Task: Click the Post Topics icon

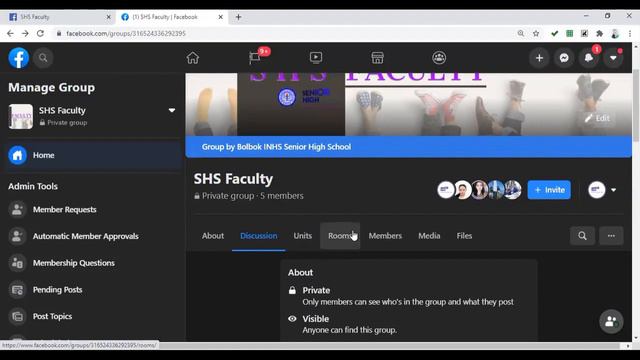Action: tap(17, 316)
